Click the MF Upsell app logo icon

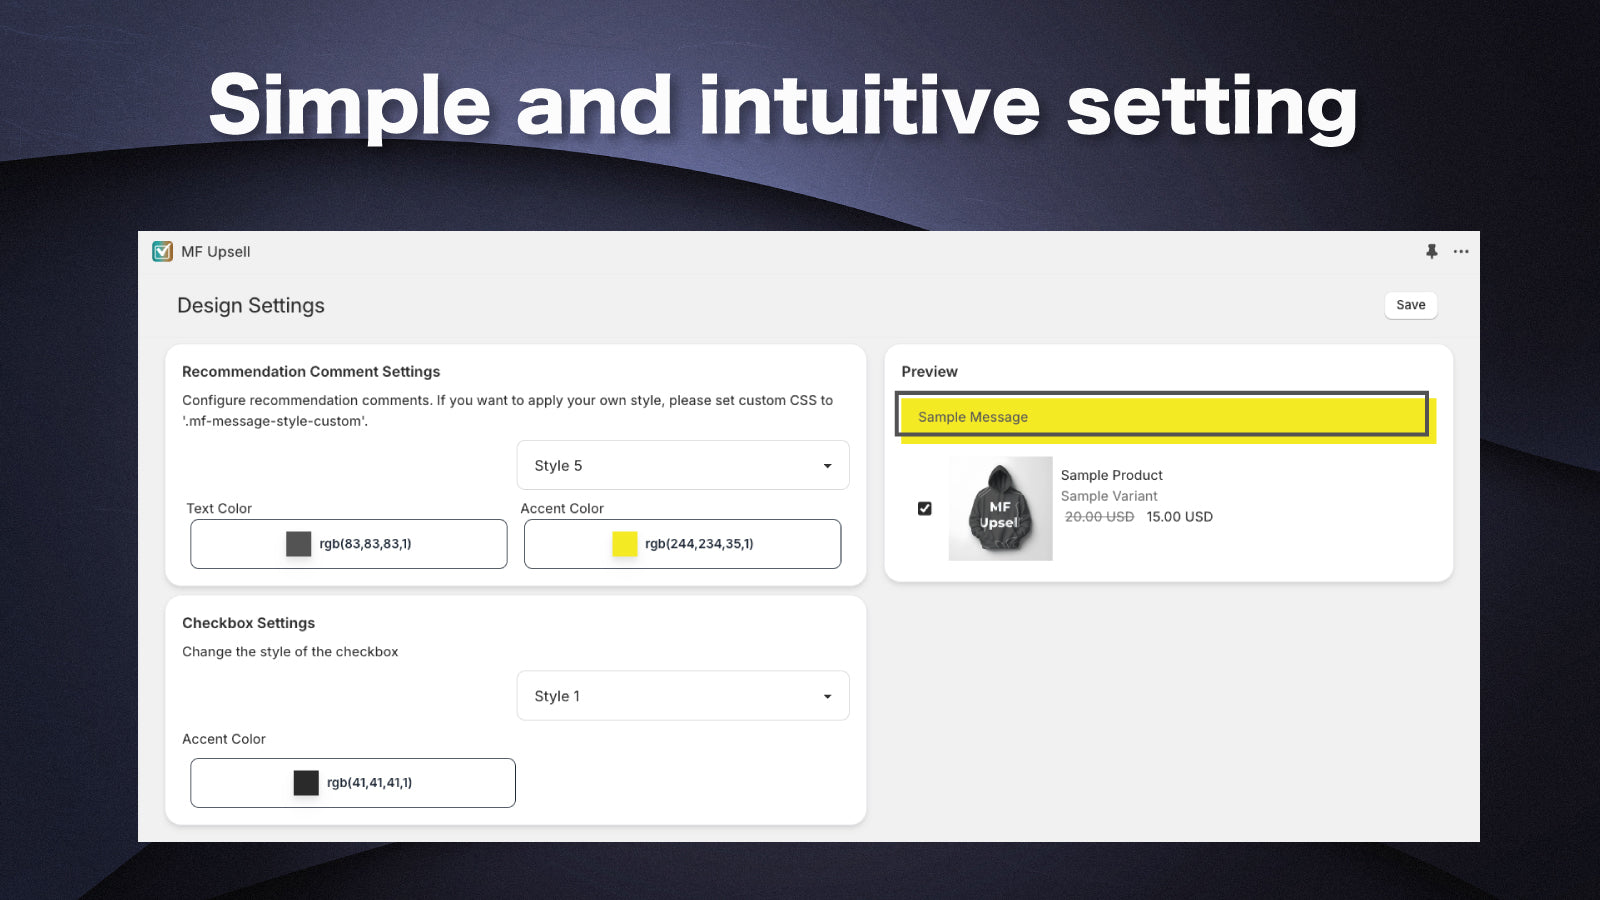tap(162, 251)
